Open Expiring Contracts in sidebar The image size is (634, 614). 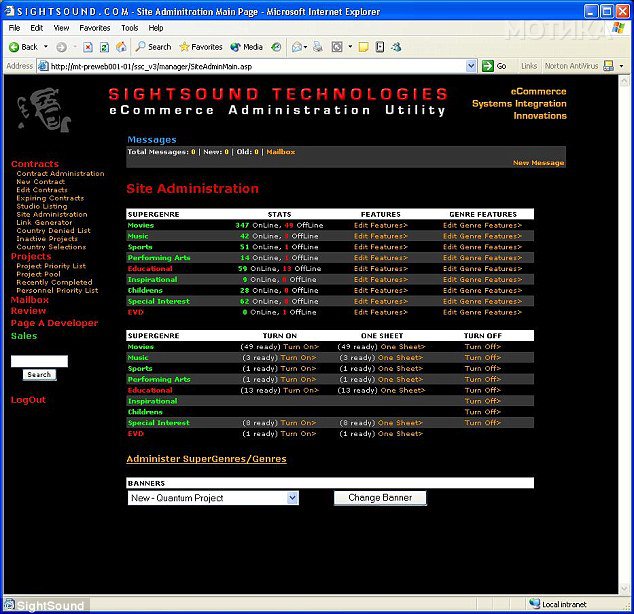point(50,198)
